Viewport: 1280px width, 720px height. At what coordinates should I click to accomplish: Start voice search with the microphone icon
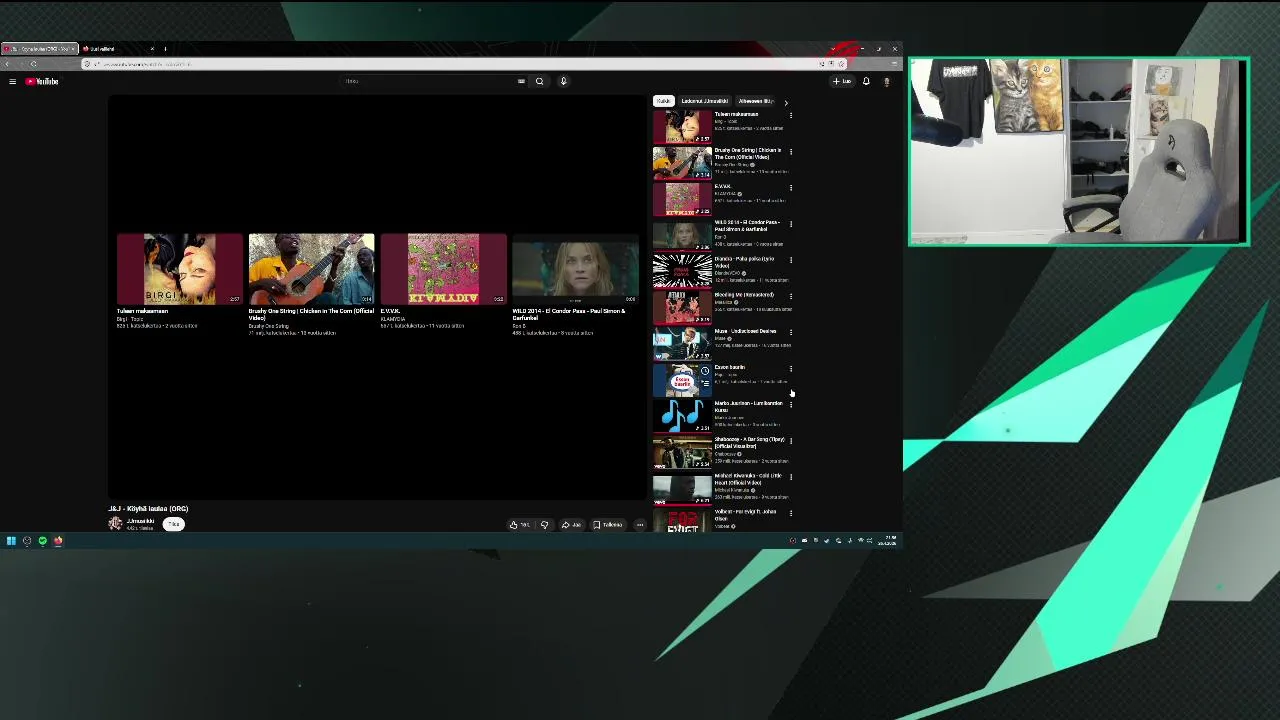(563, 81)
